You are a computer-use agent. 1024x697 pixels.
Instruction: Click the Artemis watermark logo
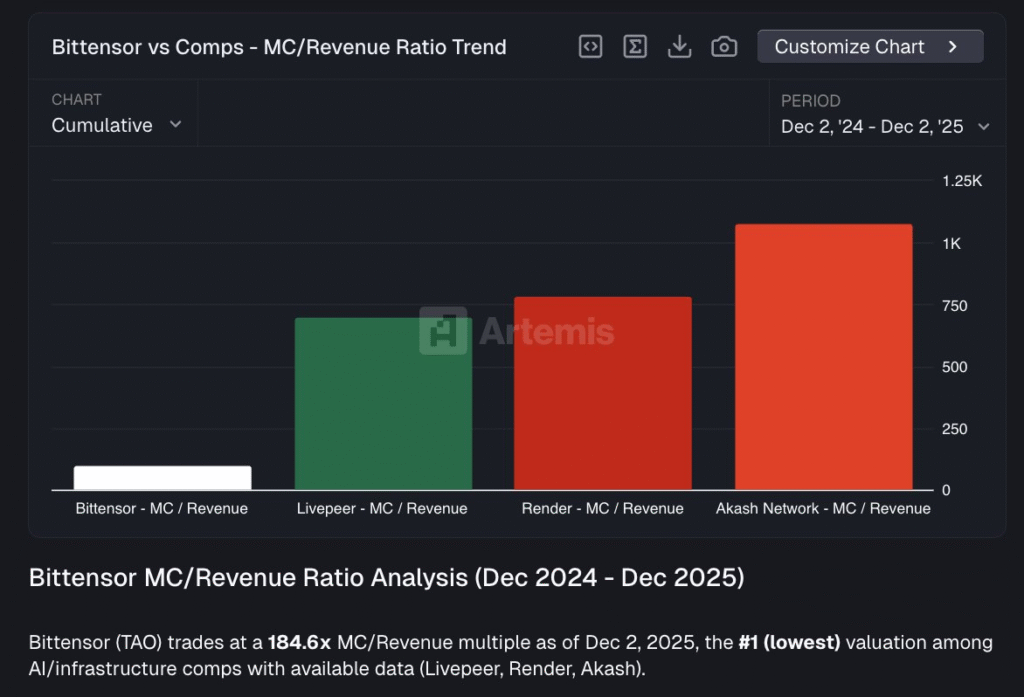pos(443,331)
